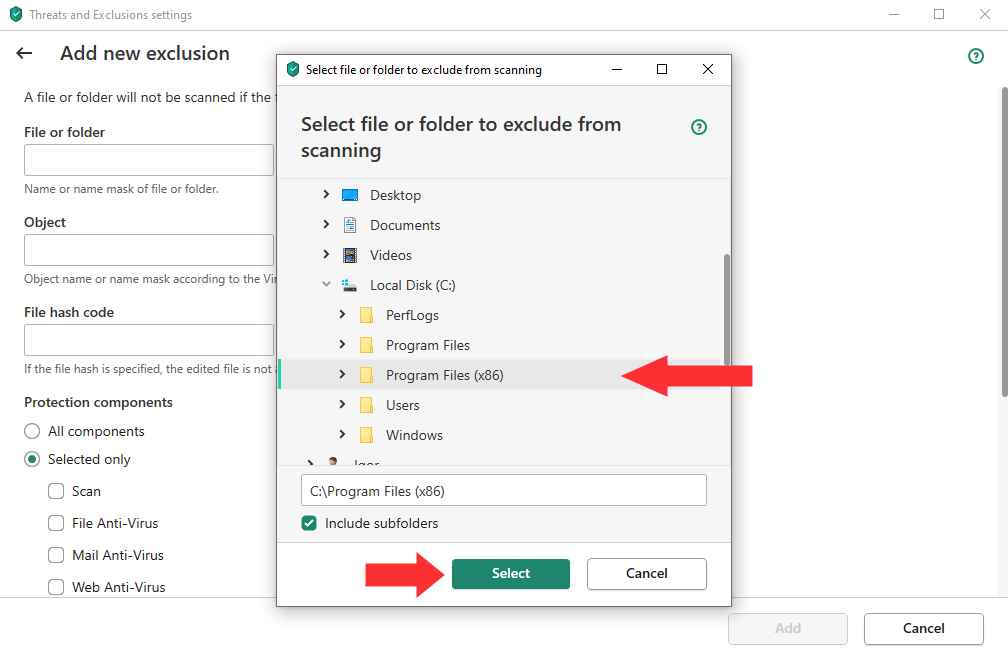Click the File hash code input field
Image resolution: width=1008 pixels, height=661 pixels.
[149, 340]
